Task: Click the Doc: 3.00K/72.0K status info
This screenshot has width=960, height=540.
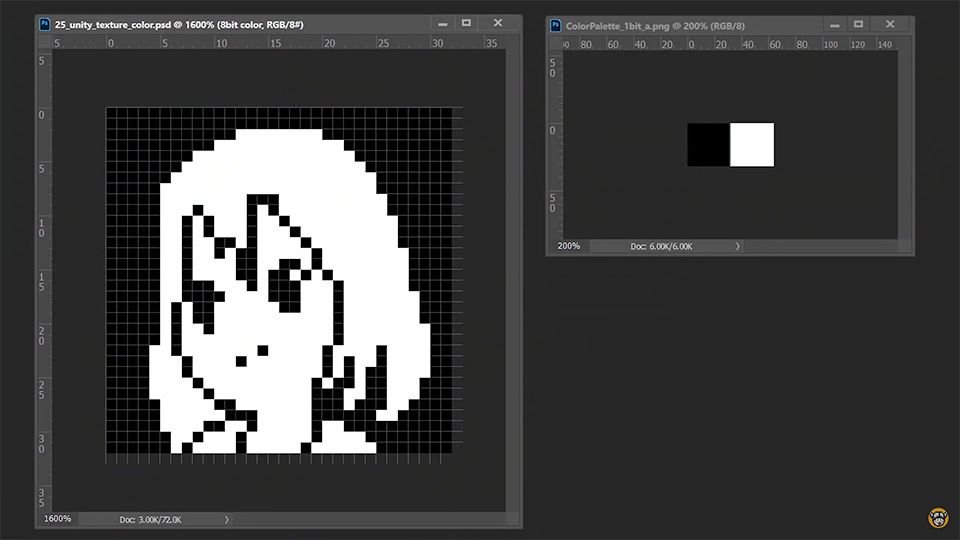Action: point(150,519)
